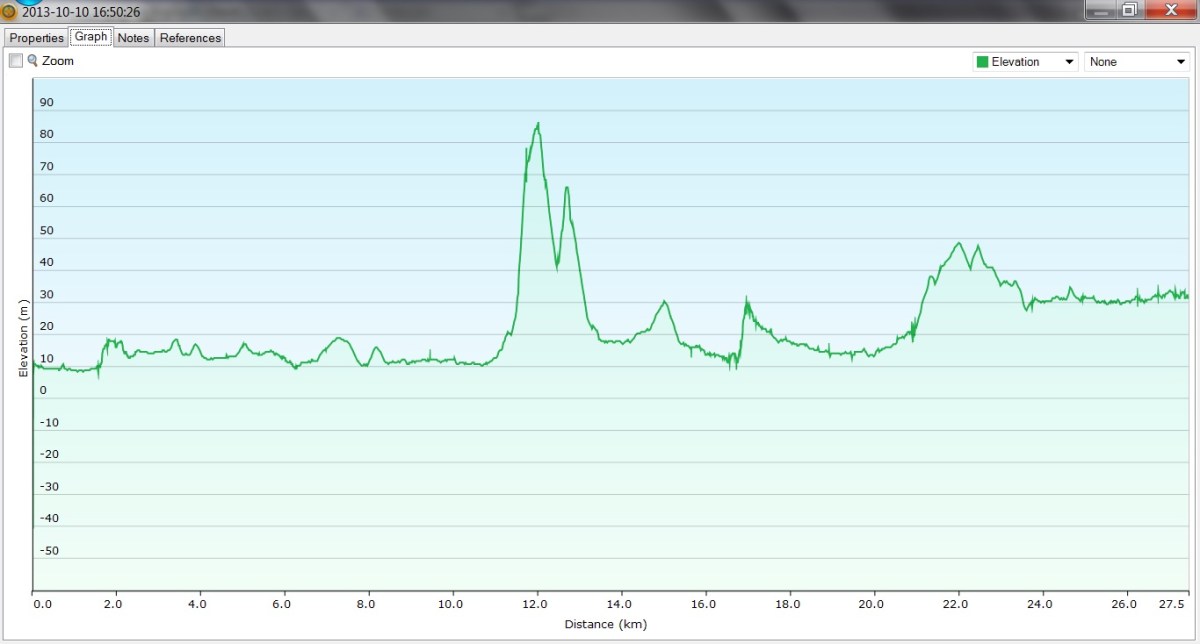Select the Graph tab

tap(91, 37)
